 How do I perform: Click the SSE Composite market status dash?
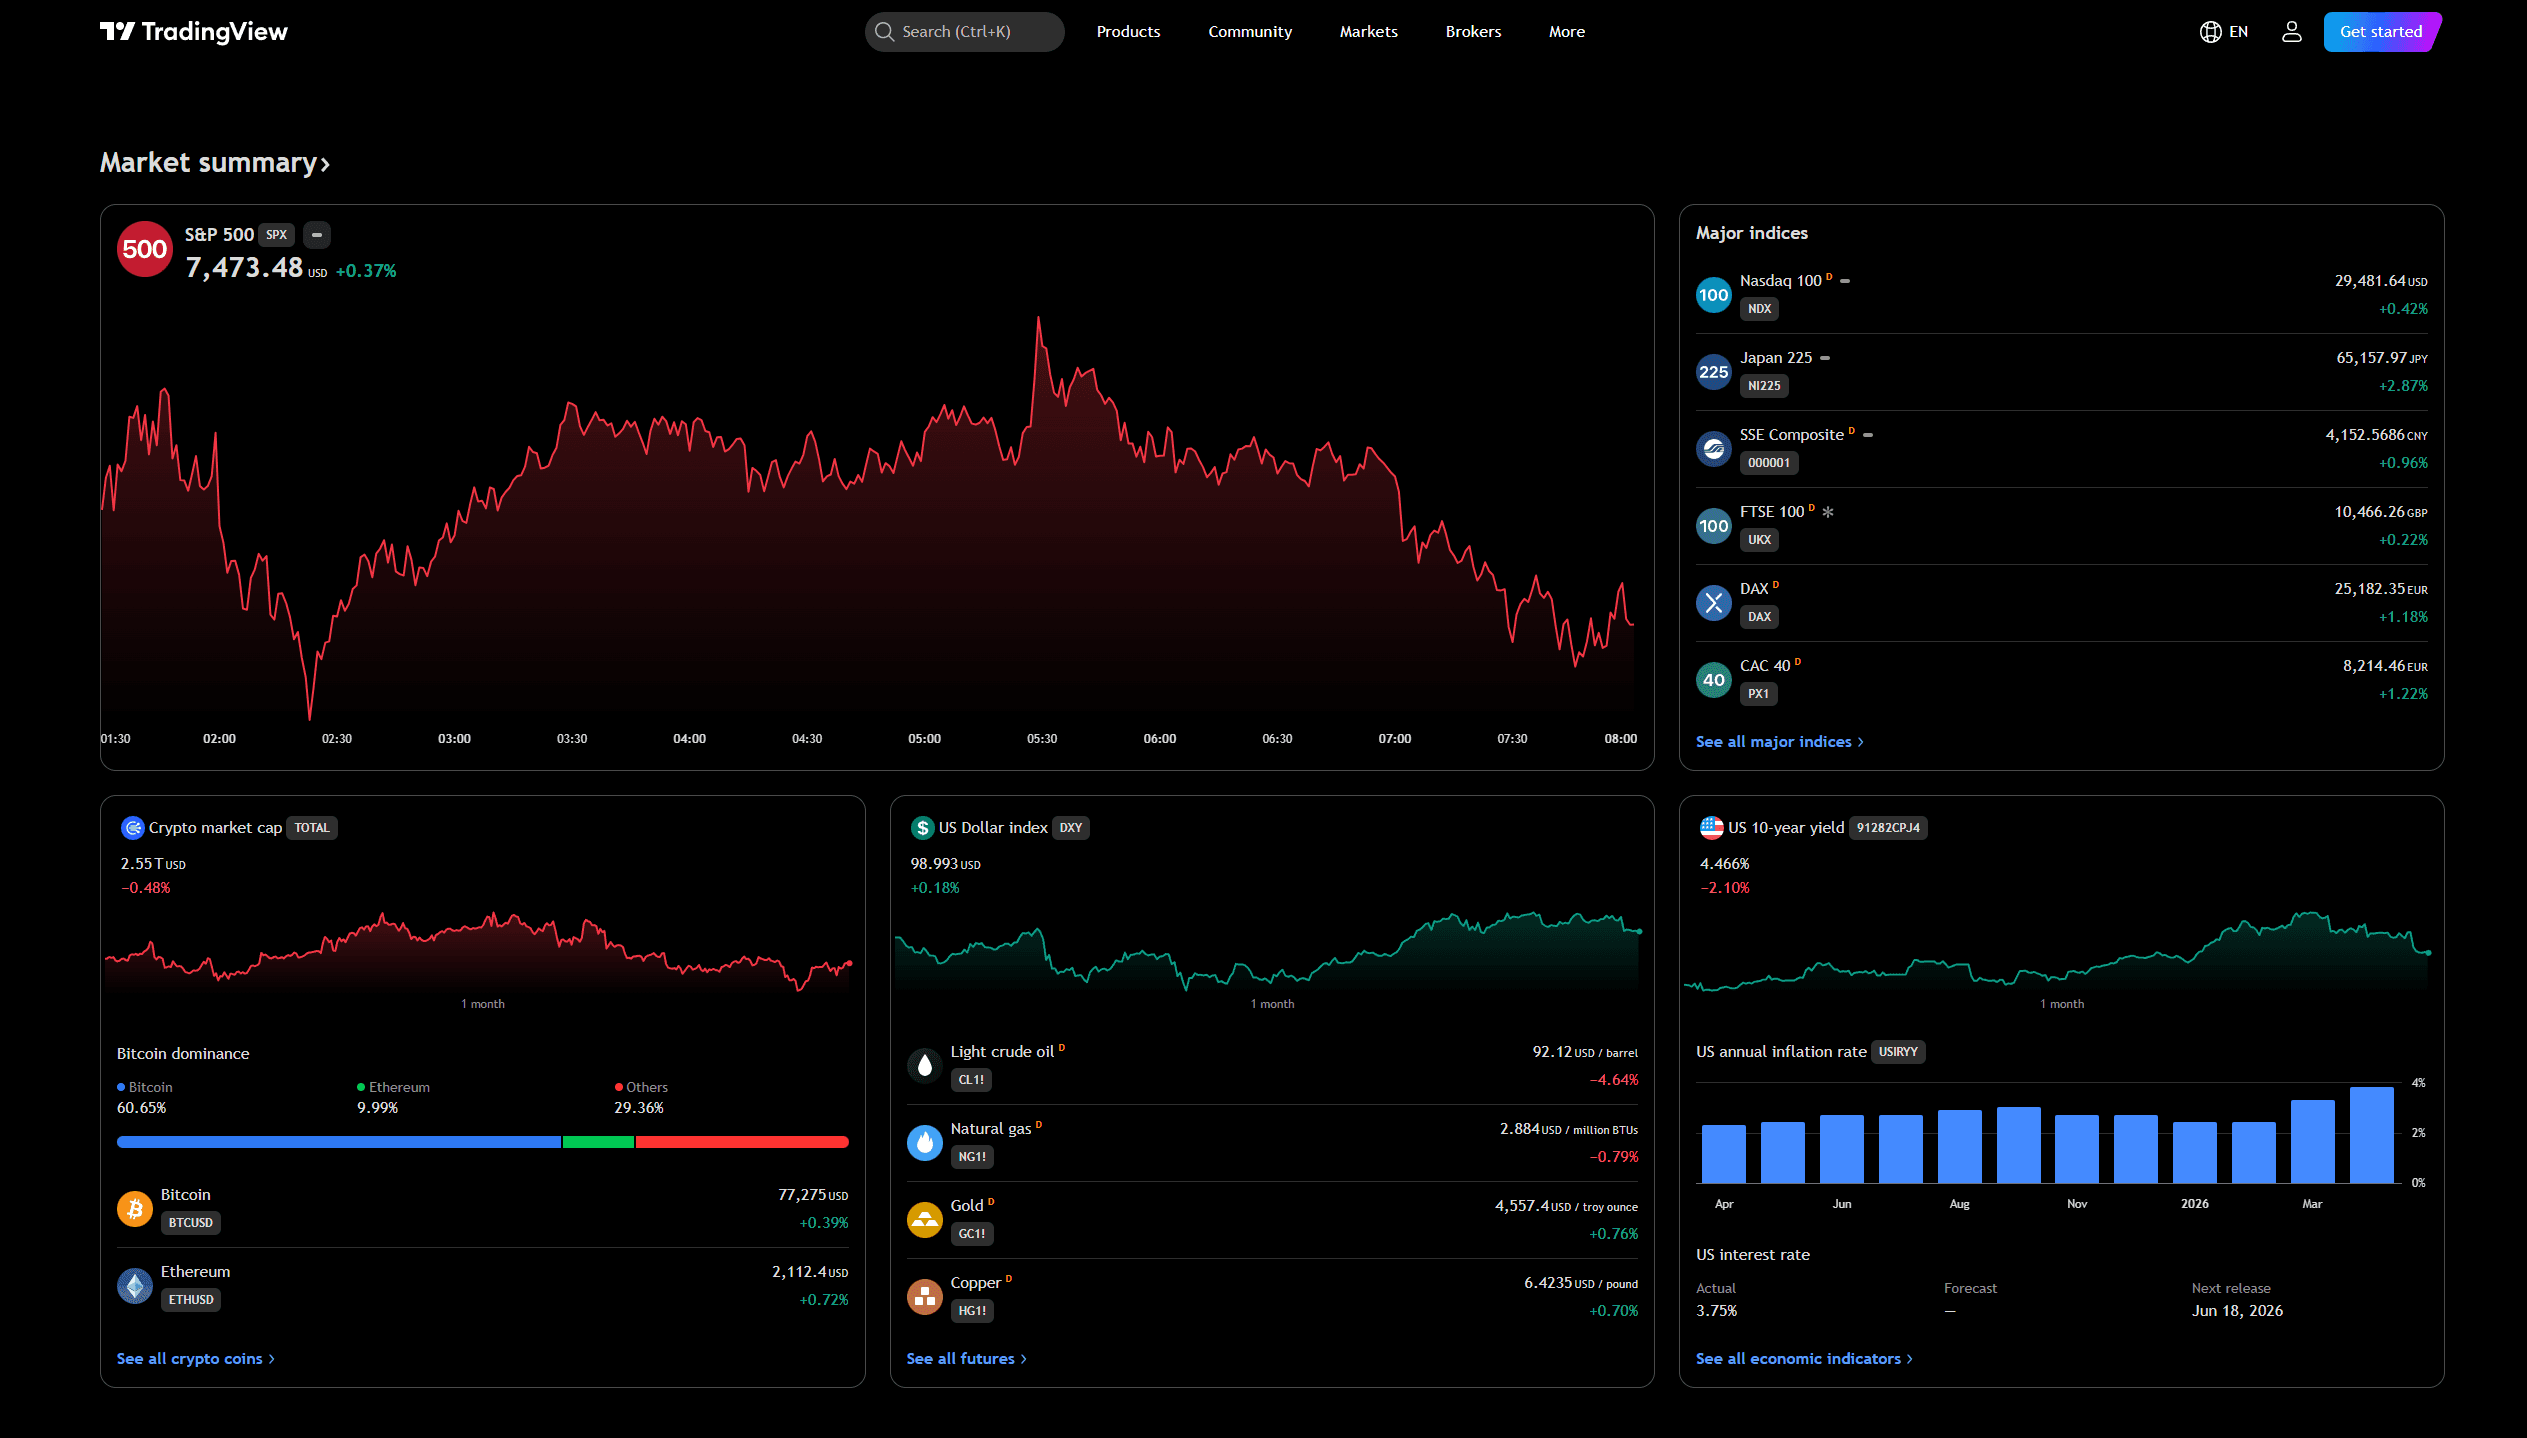[1868, 435]
